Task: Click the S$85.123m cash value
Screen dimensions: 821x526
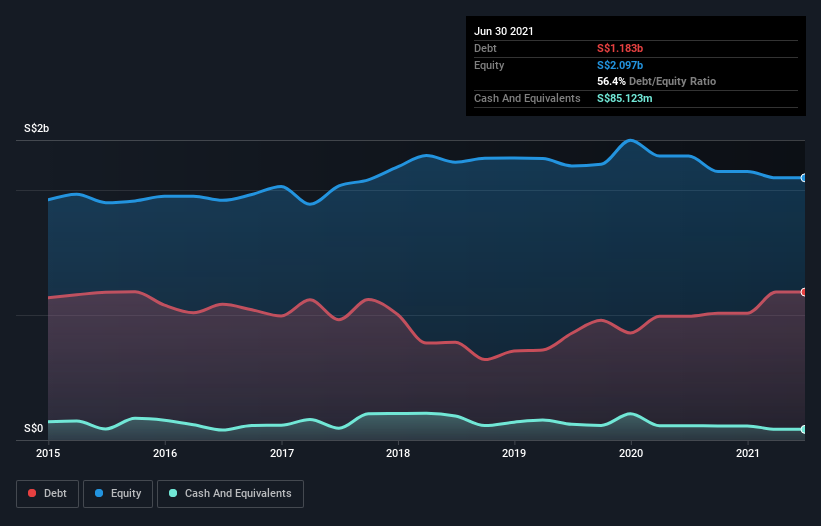Action: coord(625,98)
